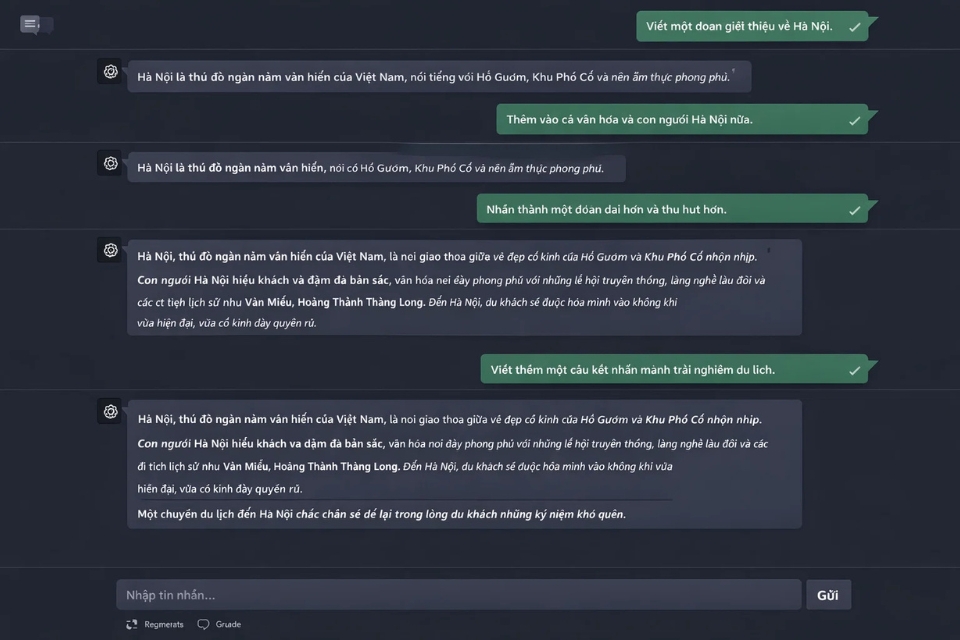Screen dimensions: 960x640
Task: Open the conversations list icon
Action: [30, 24]
